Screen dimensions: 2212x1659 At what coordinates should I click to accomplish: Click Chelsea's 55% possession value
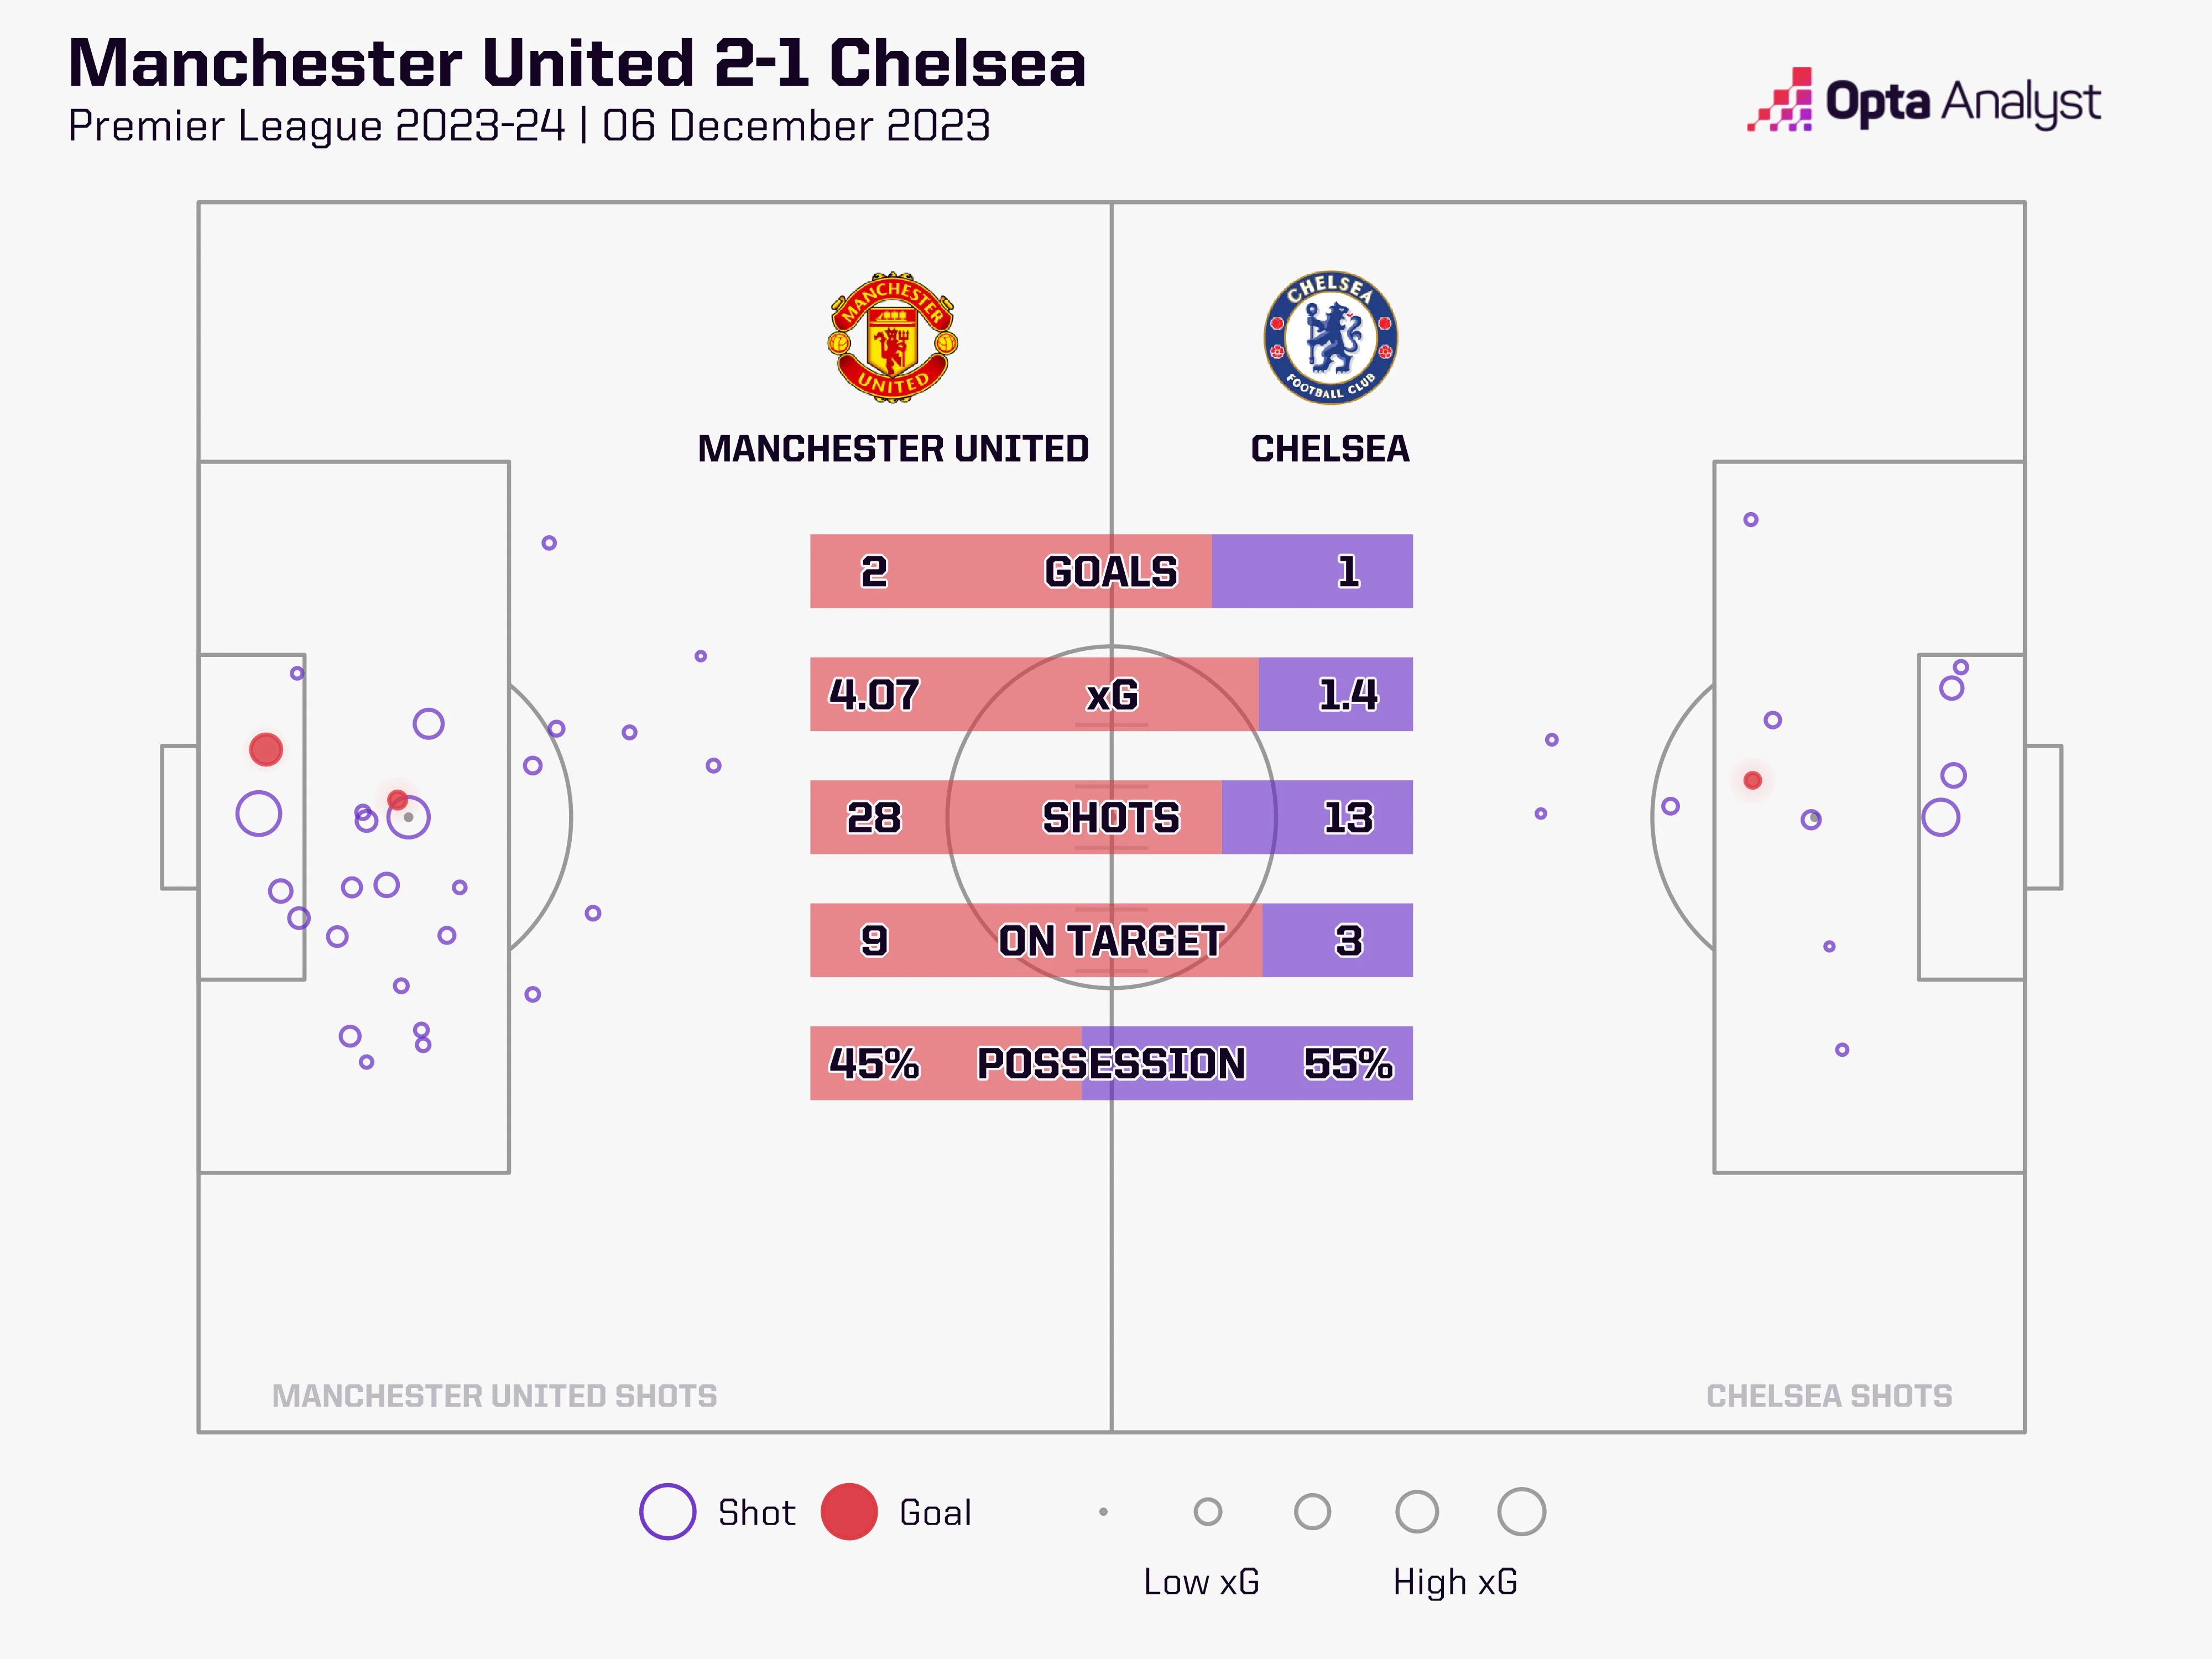tap(1347, 1064)
